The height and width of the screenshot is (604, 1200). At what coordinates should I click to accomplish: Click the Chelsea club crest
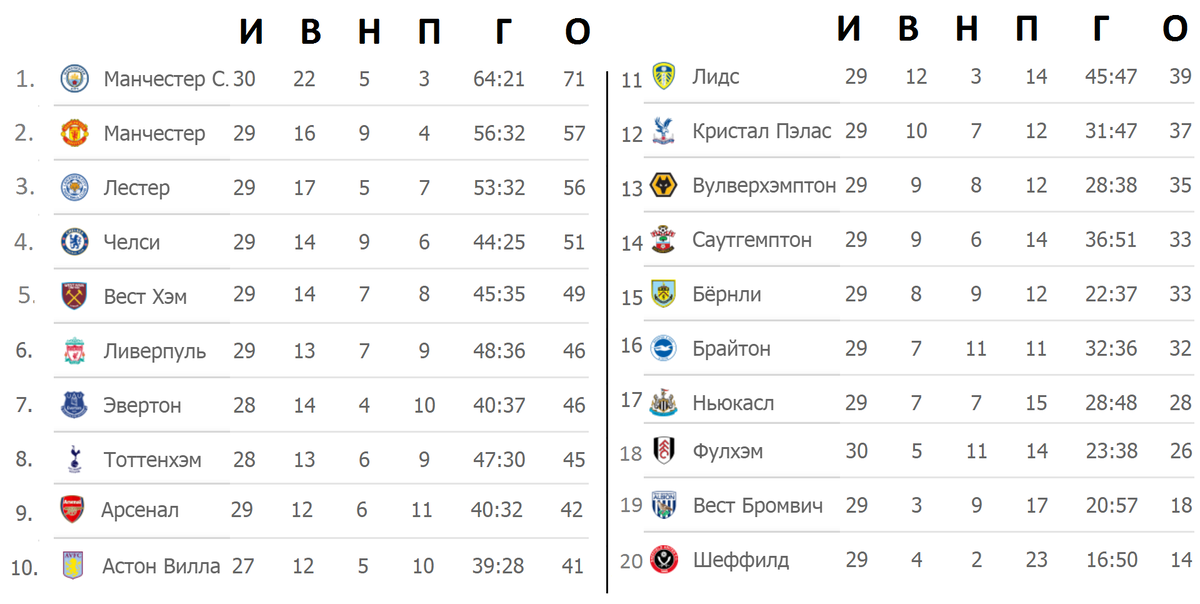75,242
